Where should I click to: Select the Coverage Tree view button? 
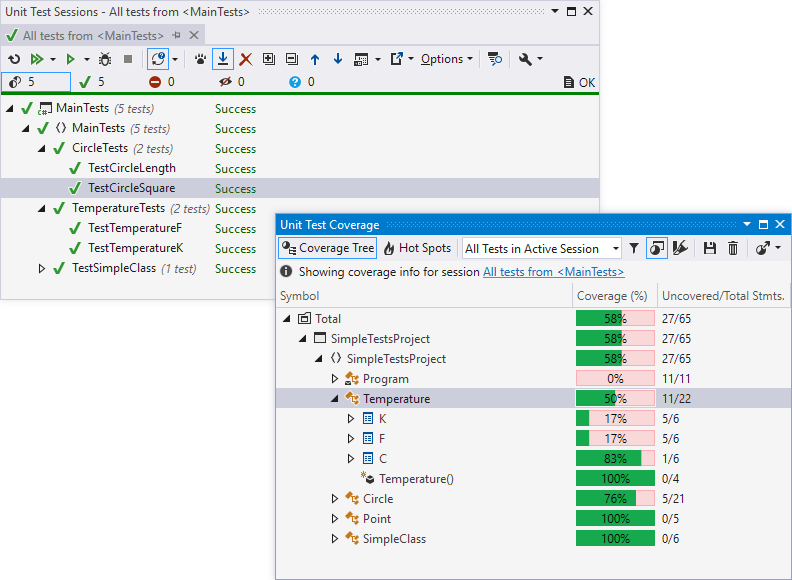coord(328,248)
